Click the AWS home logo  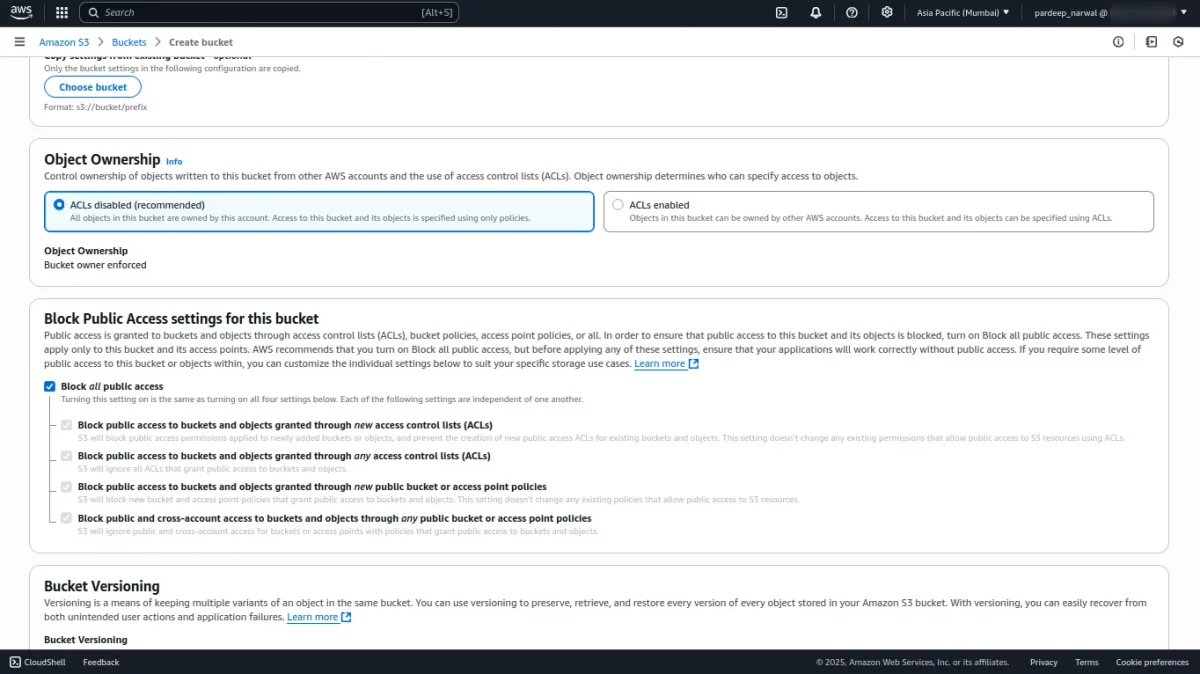point(21,12)
